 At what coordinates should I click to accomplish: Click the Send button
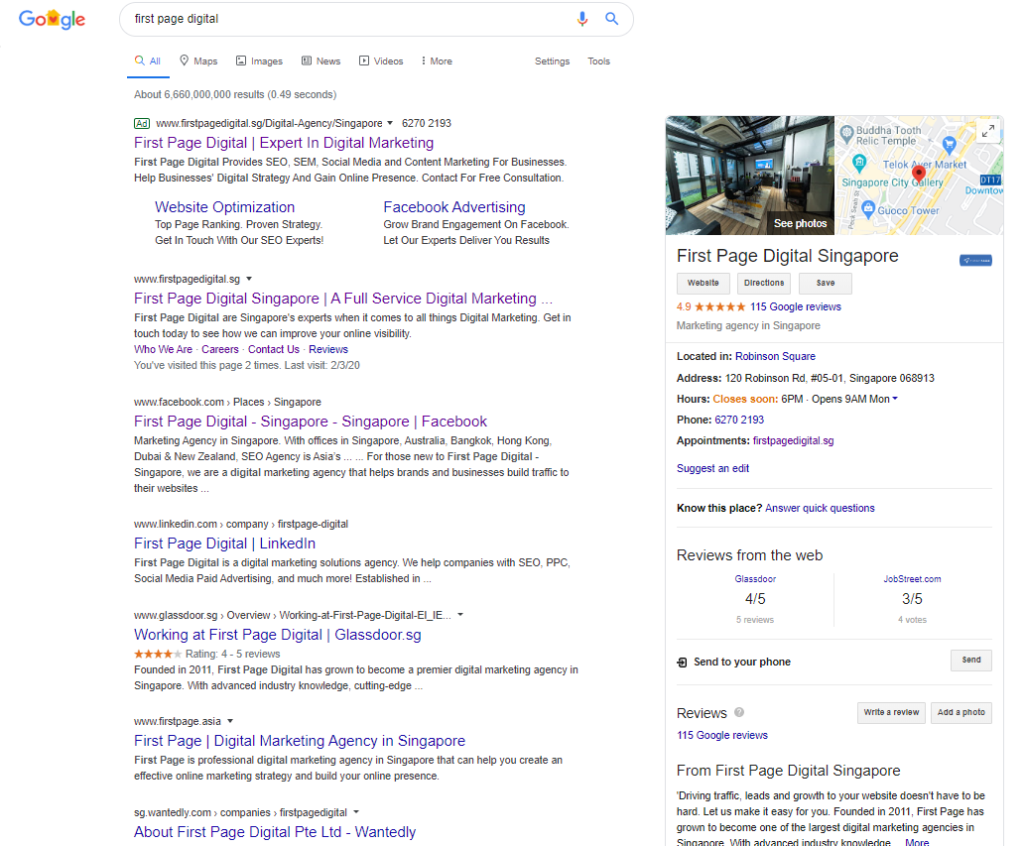[971, 660]
